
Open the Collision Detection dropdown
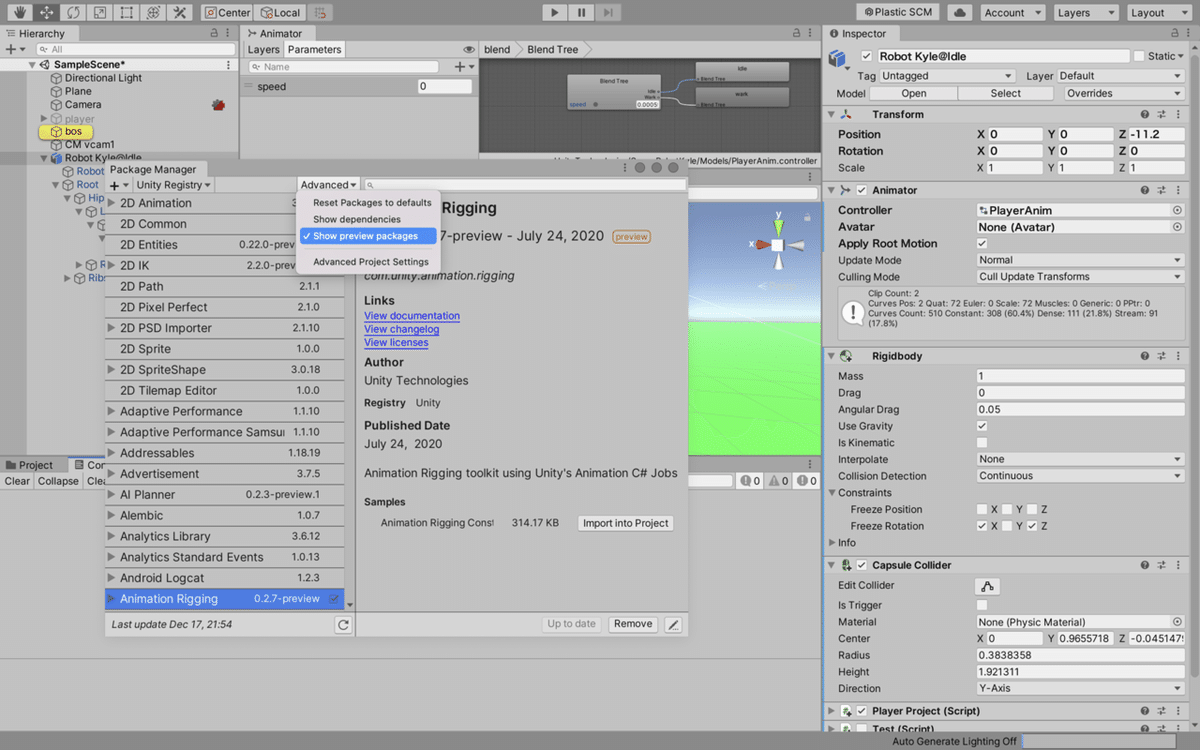1079,476
